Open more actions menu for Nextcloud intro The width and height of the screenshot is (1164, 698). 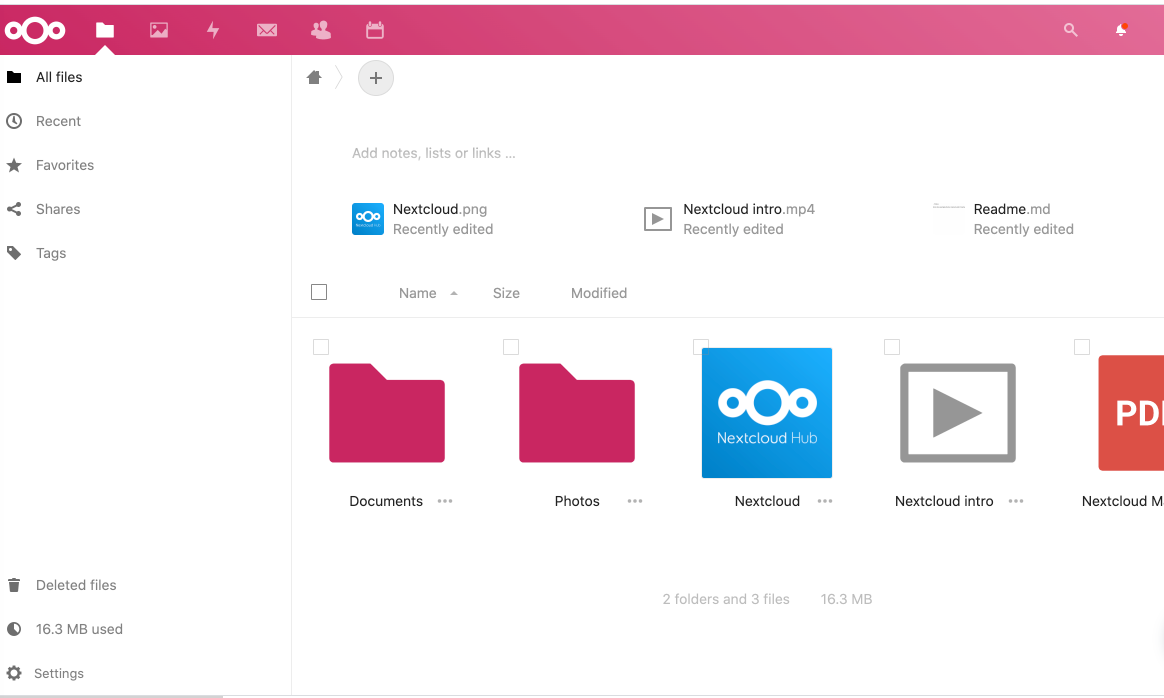(x=1016, y=501)
